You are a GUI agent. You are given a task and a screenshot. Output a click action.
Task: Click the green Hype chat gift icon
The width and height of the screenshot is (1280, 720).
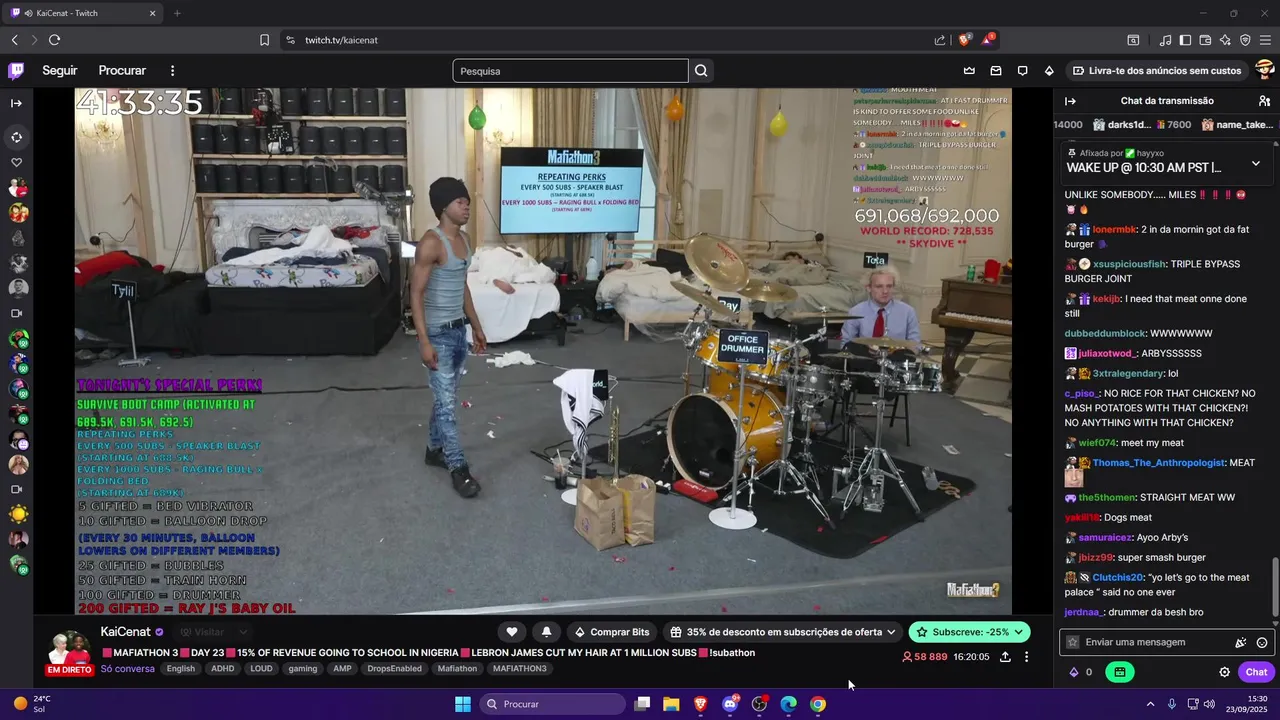tap(1120, 672)
